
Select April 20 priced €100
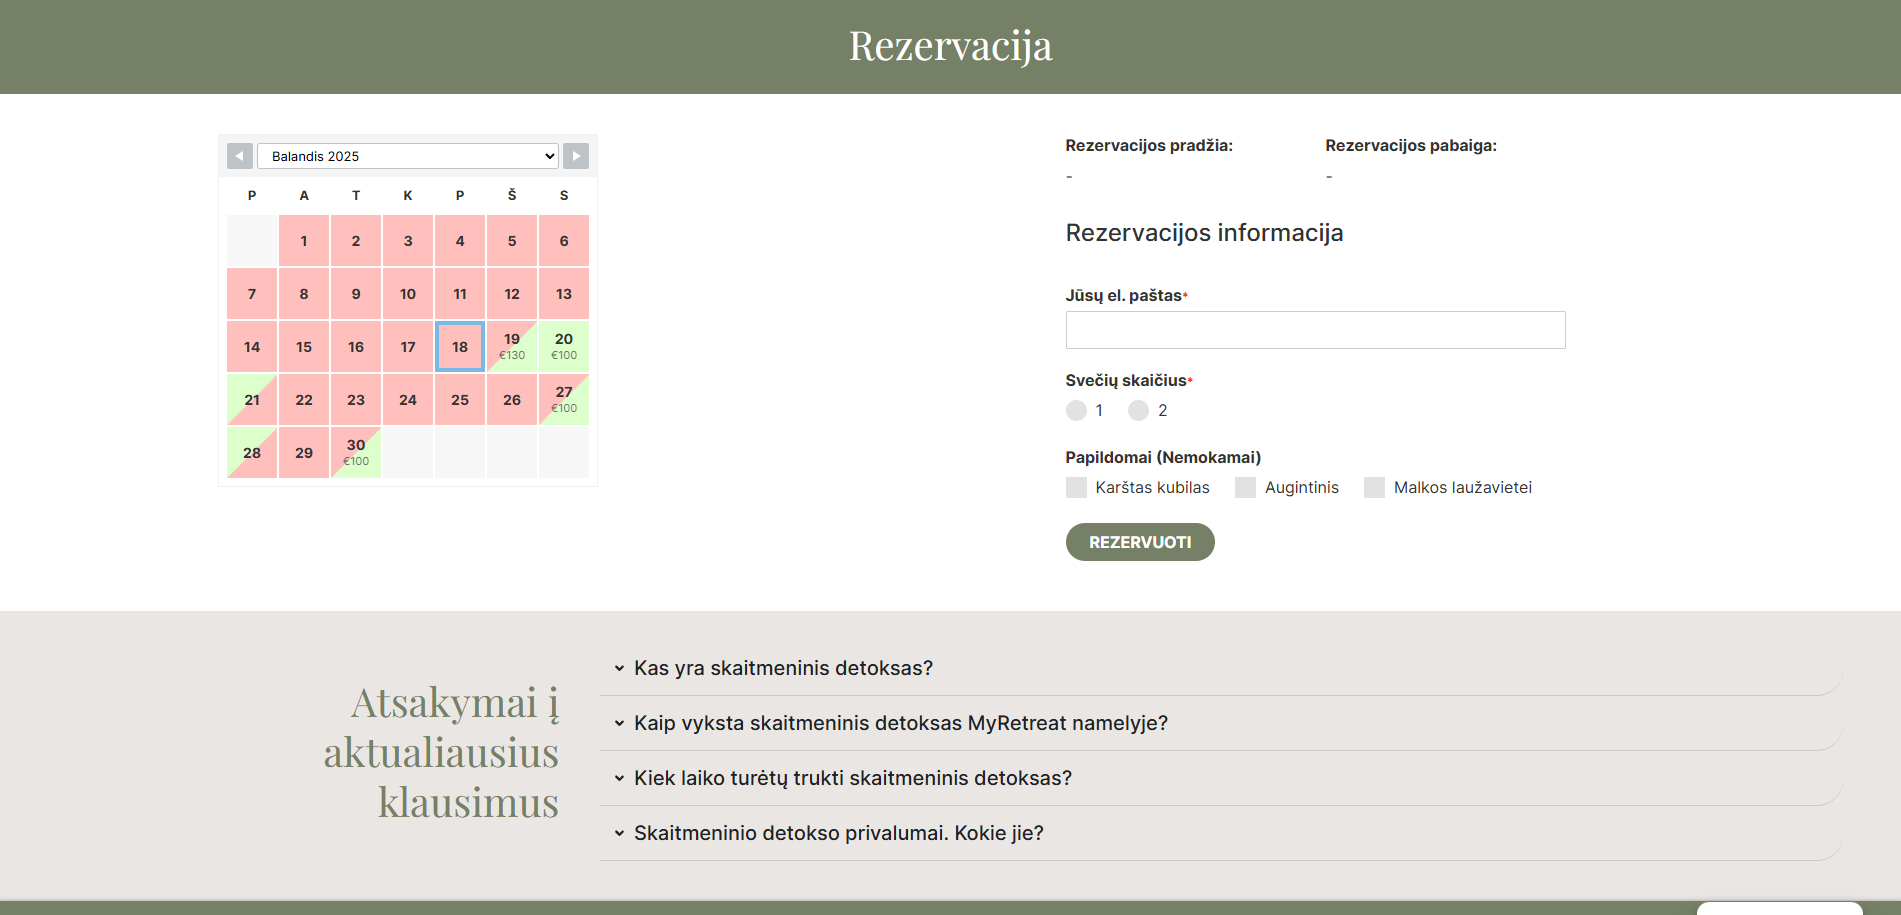(564, 346)
